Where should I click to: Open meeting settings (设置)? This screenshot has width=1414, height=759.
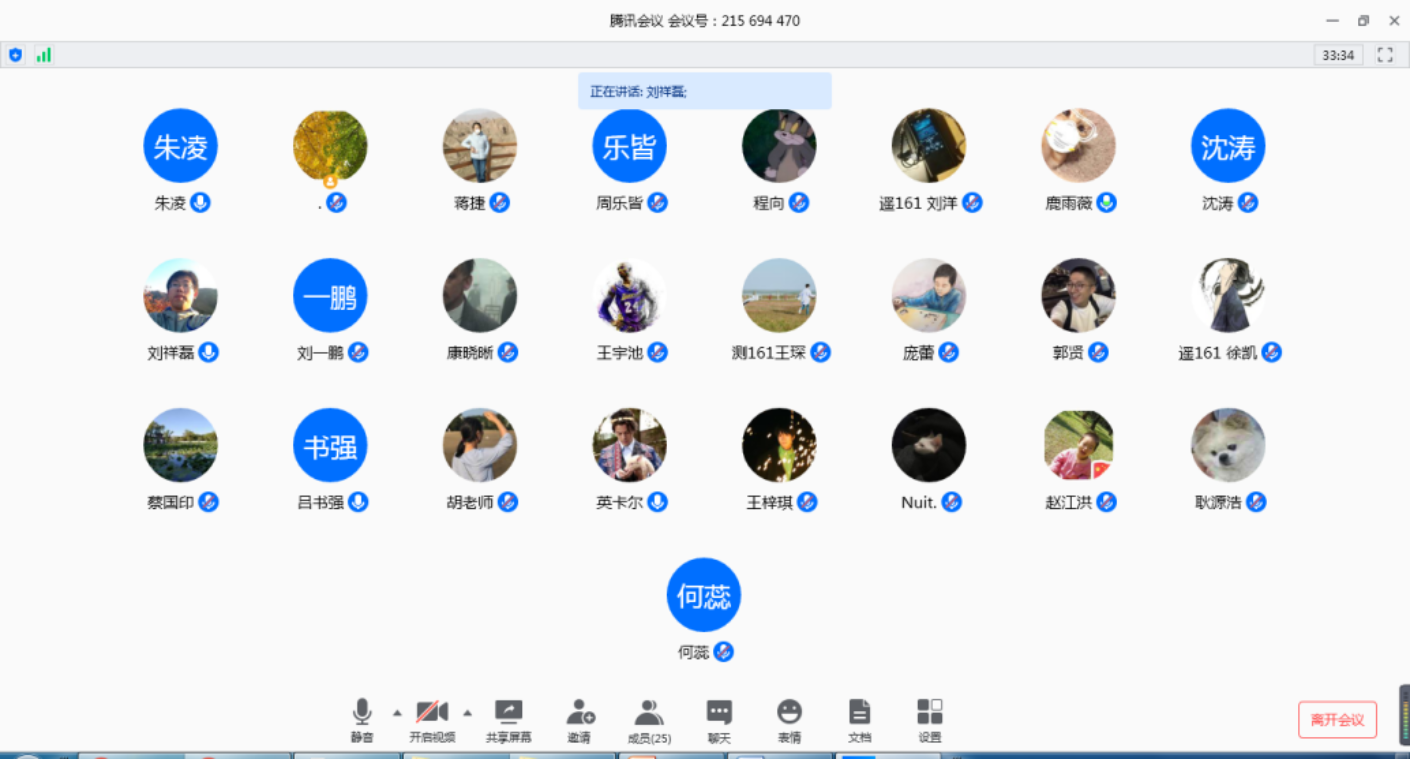coord(929,720)
